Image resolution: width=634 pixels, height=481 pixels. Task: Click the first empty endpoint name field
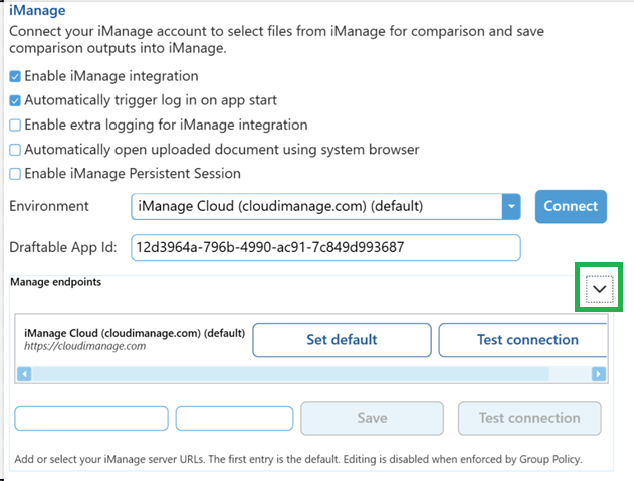point(91,418)
